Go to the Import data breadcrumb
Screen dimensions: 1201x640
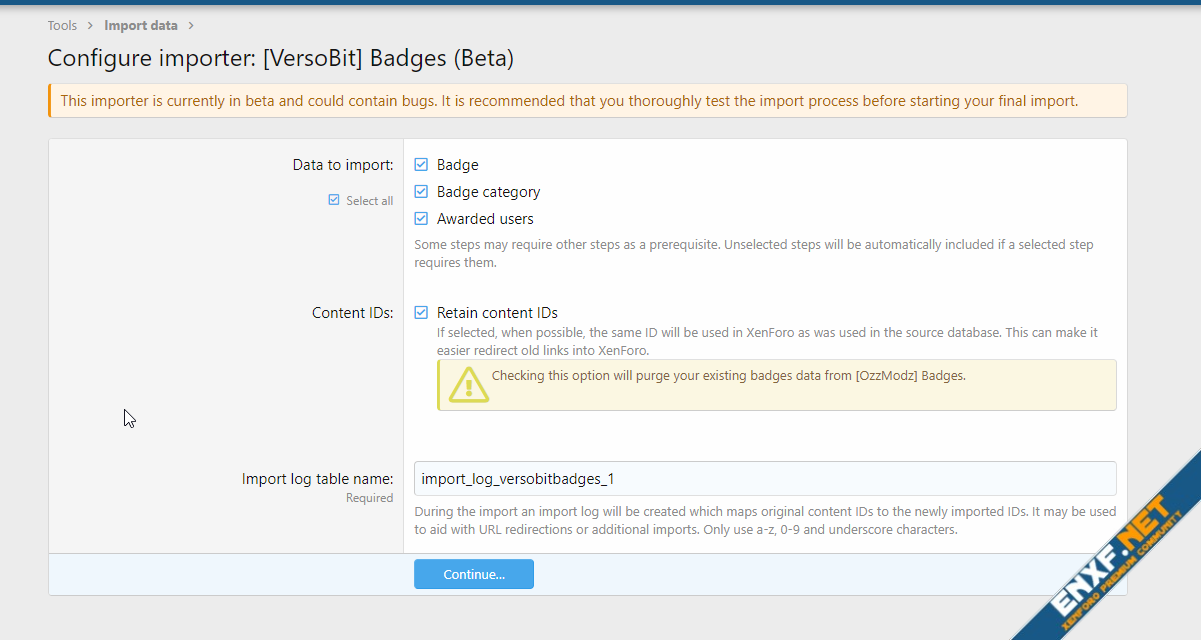click(141, 26)
